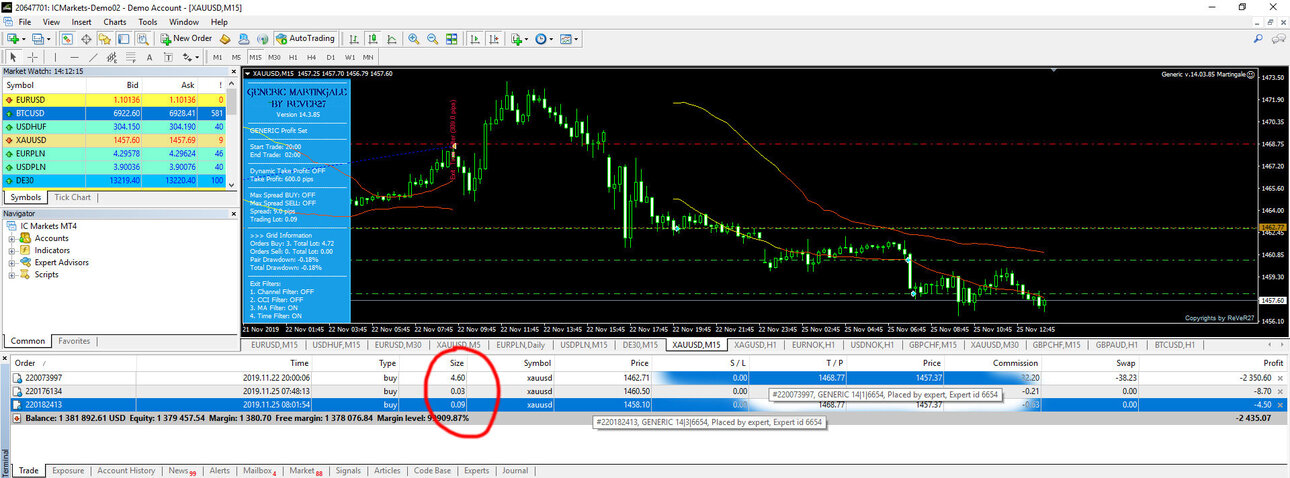The height and width of the screenshot is (478, 1290).
Task: Switch timeframe to M5
Action: [236, 57]
